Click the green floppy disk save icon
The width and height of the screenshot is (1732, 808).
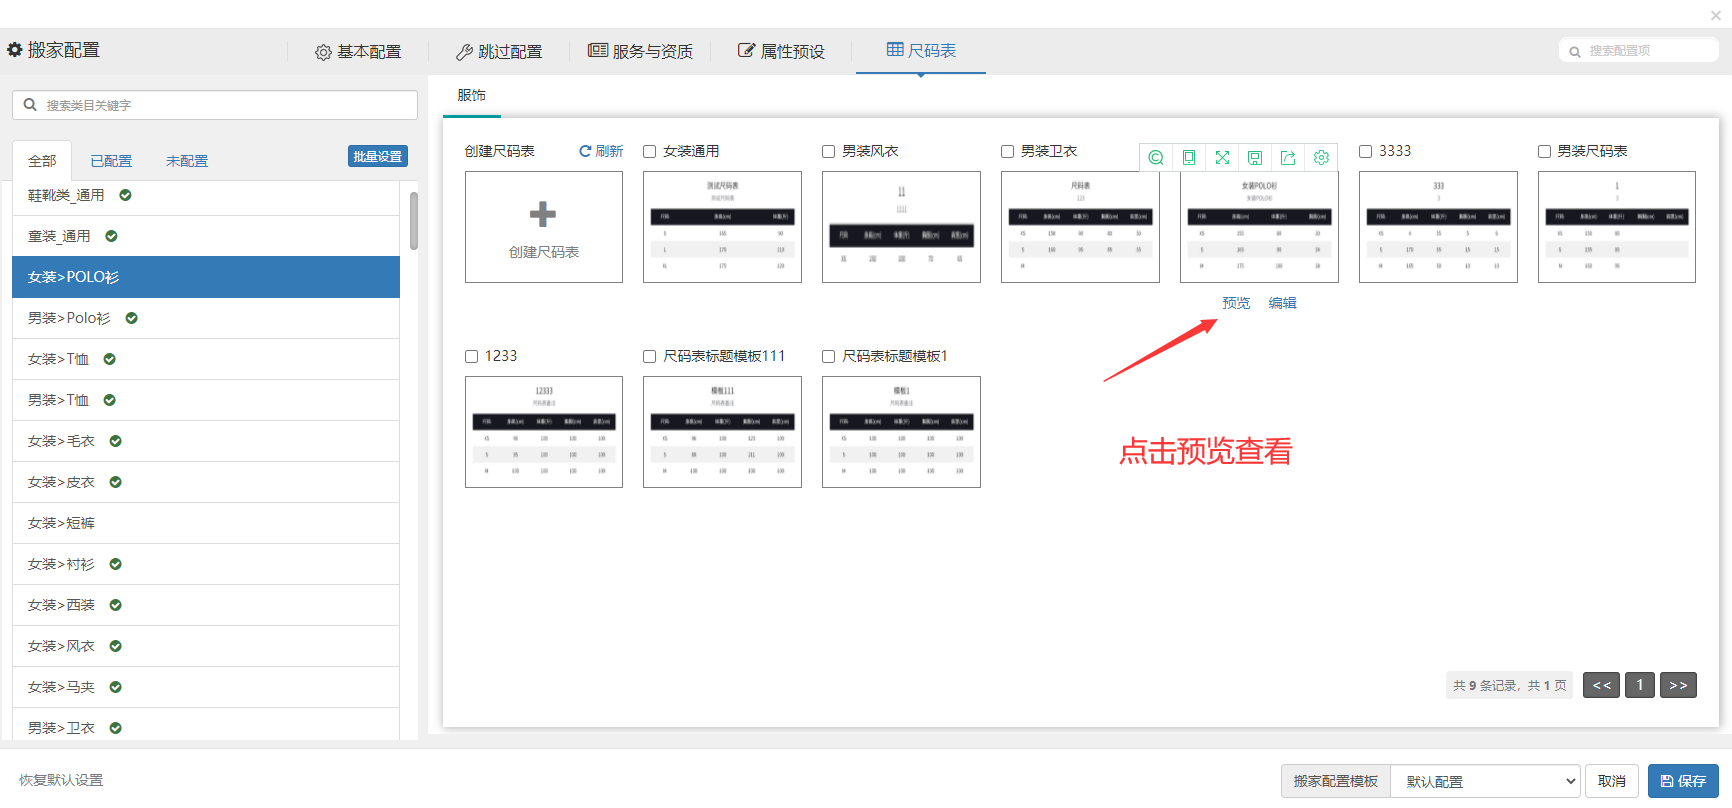tap(1255, 158)
